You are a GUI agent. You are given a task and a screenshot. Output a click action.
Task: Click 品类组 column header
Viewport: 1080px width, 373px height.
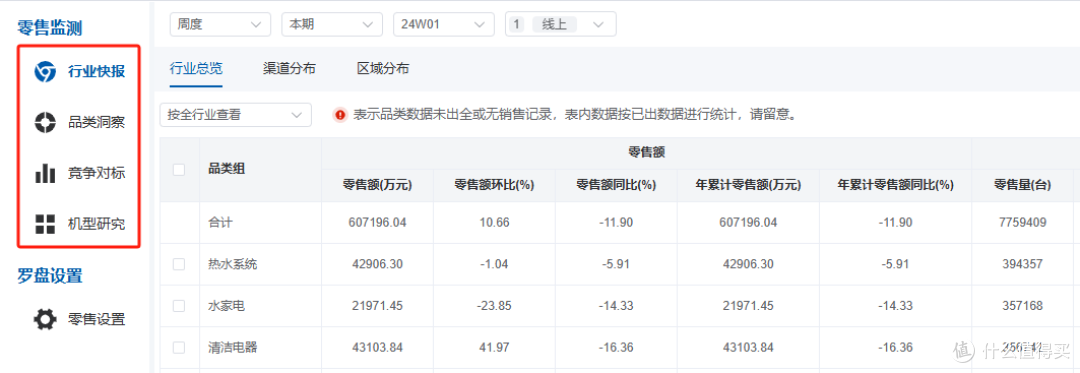click(x=227, y=169)
